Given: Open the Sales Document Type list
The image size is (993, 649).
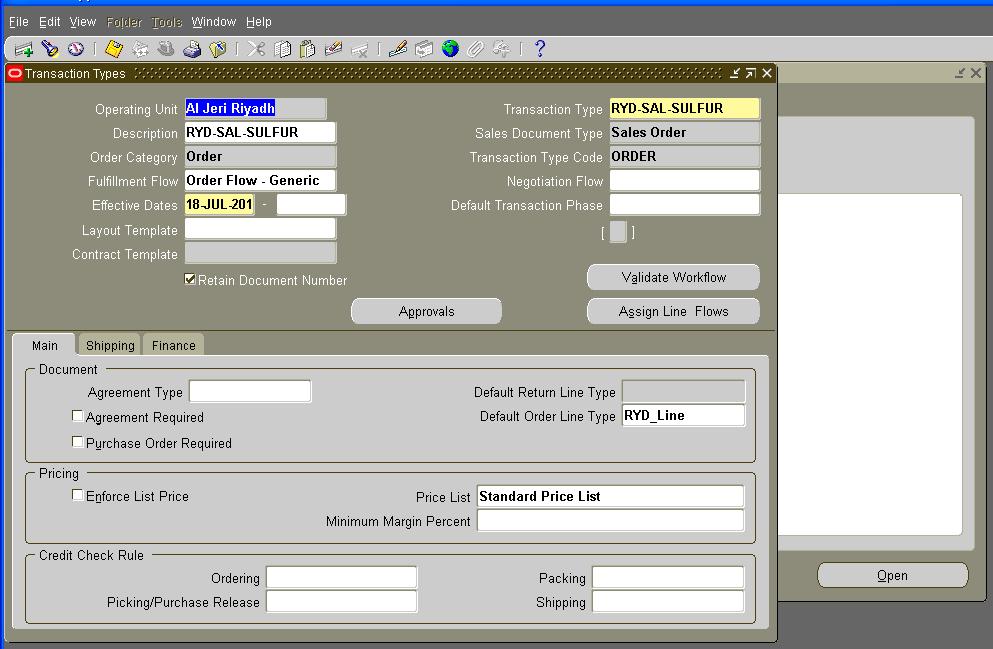Looking at the screenshot, I should click(x=684, y=132).
